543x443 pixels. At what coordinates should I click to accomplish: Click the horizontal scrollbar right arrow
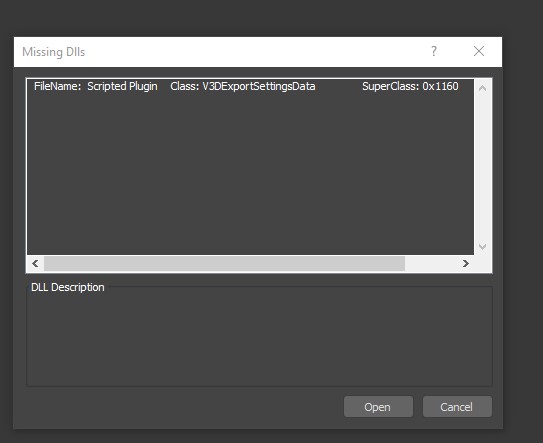(x=466, y=264)
